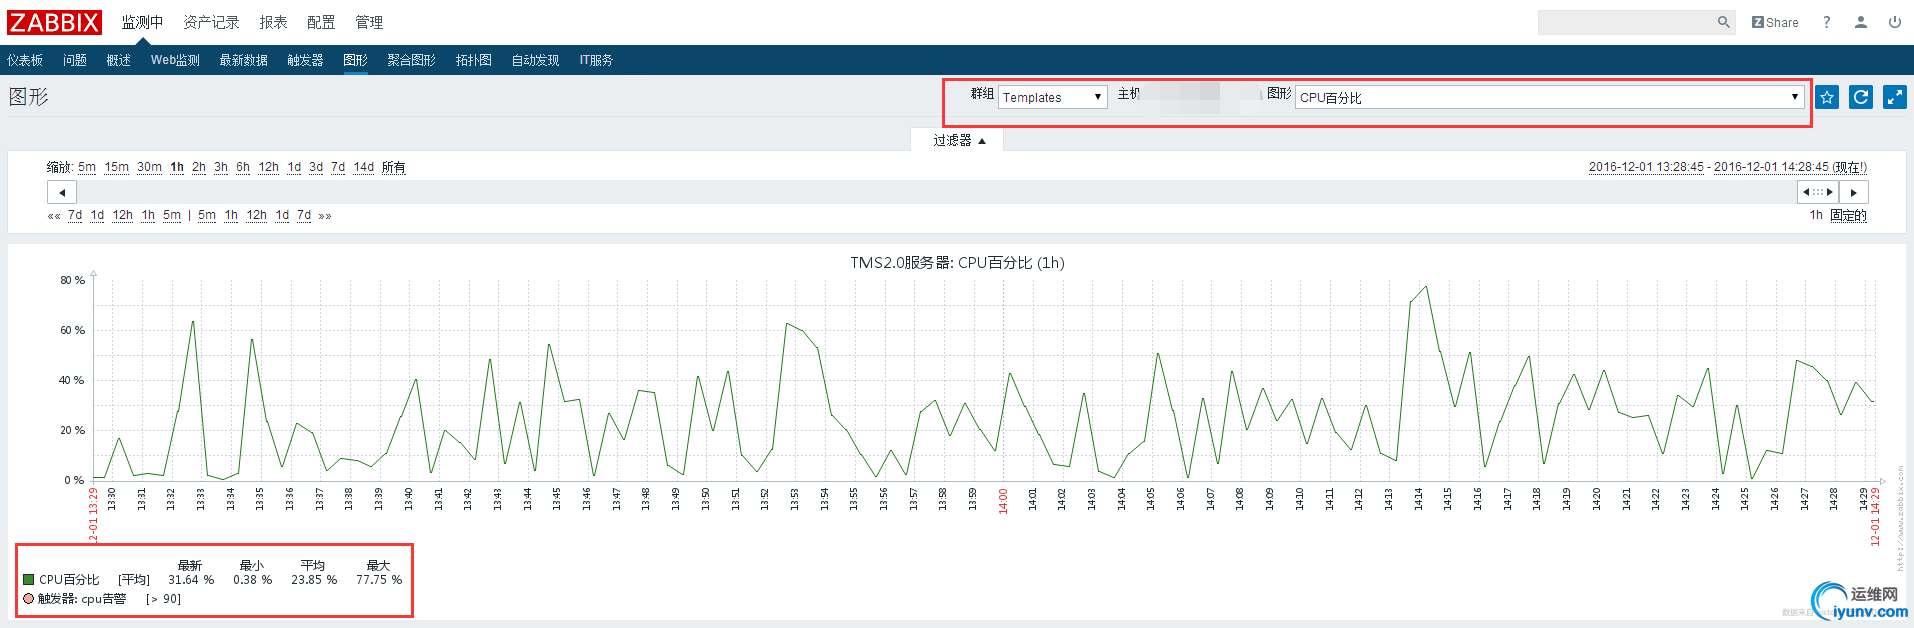Set zoom to 6h
This screenshot has width=1914, height=628.
[243, 167]
